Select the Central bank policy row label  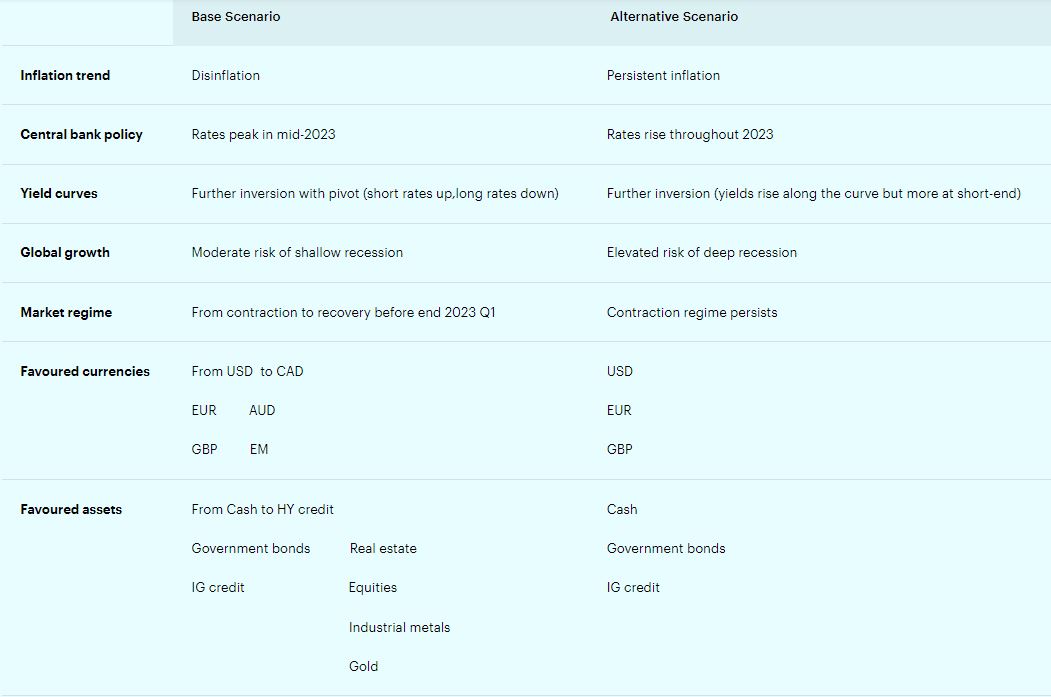pos(81,134)
